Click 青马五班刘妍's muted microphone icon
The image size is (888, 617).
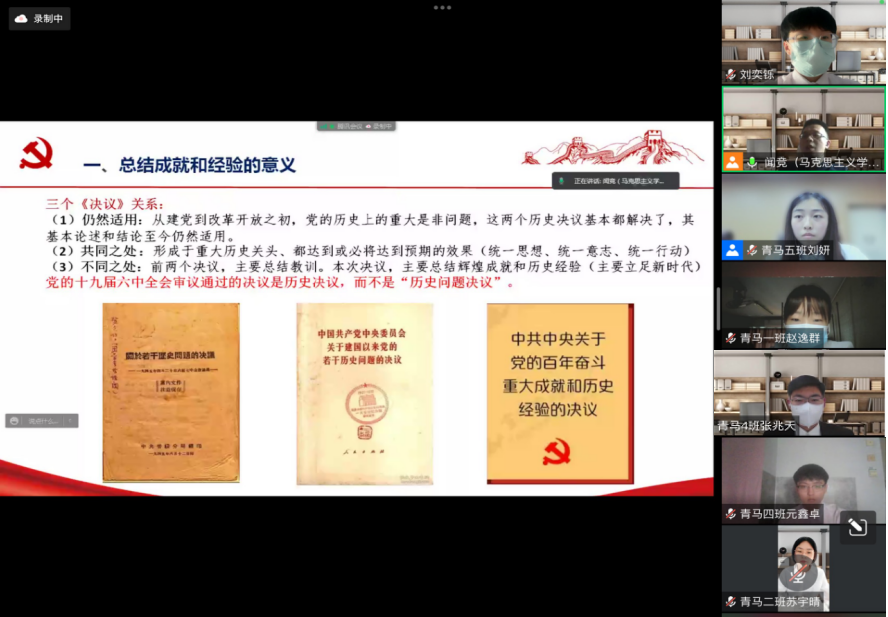click(751, 250)
